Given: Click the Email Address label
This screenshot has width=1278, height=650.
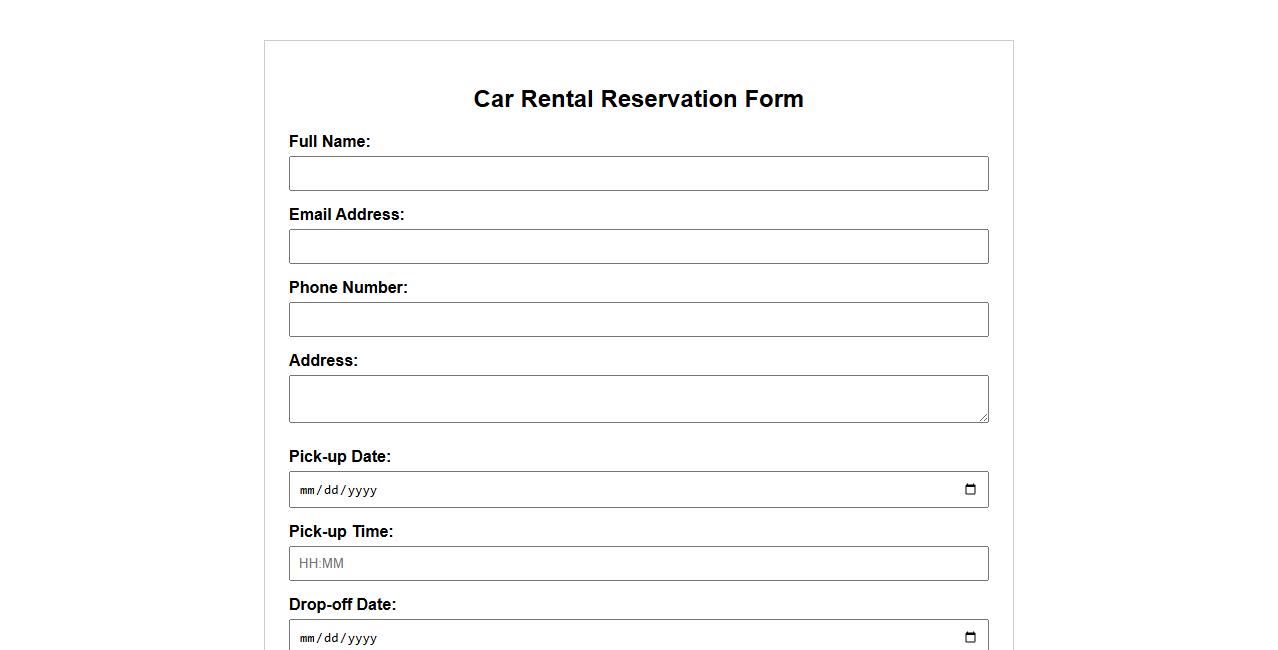Looking at the screenshot, I should pos(346,214).
